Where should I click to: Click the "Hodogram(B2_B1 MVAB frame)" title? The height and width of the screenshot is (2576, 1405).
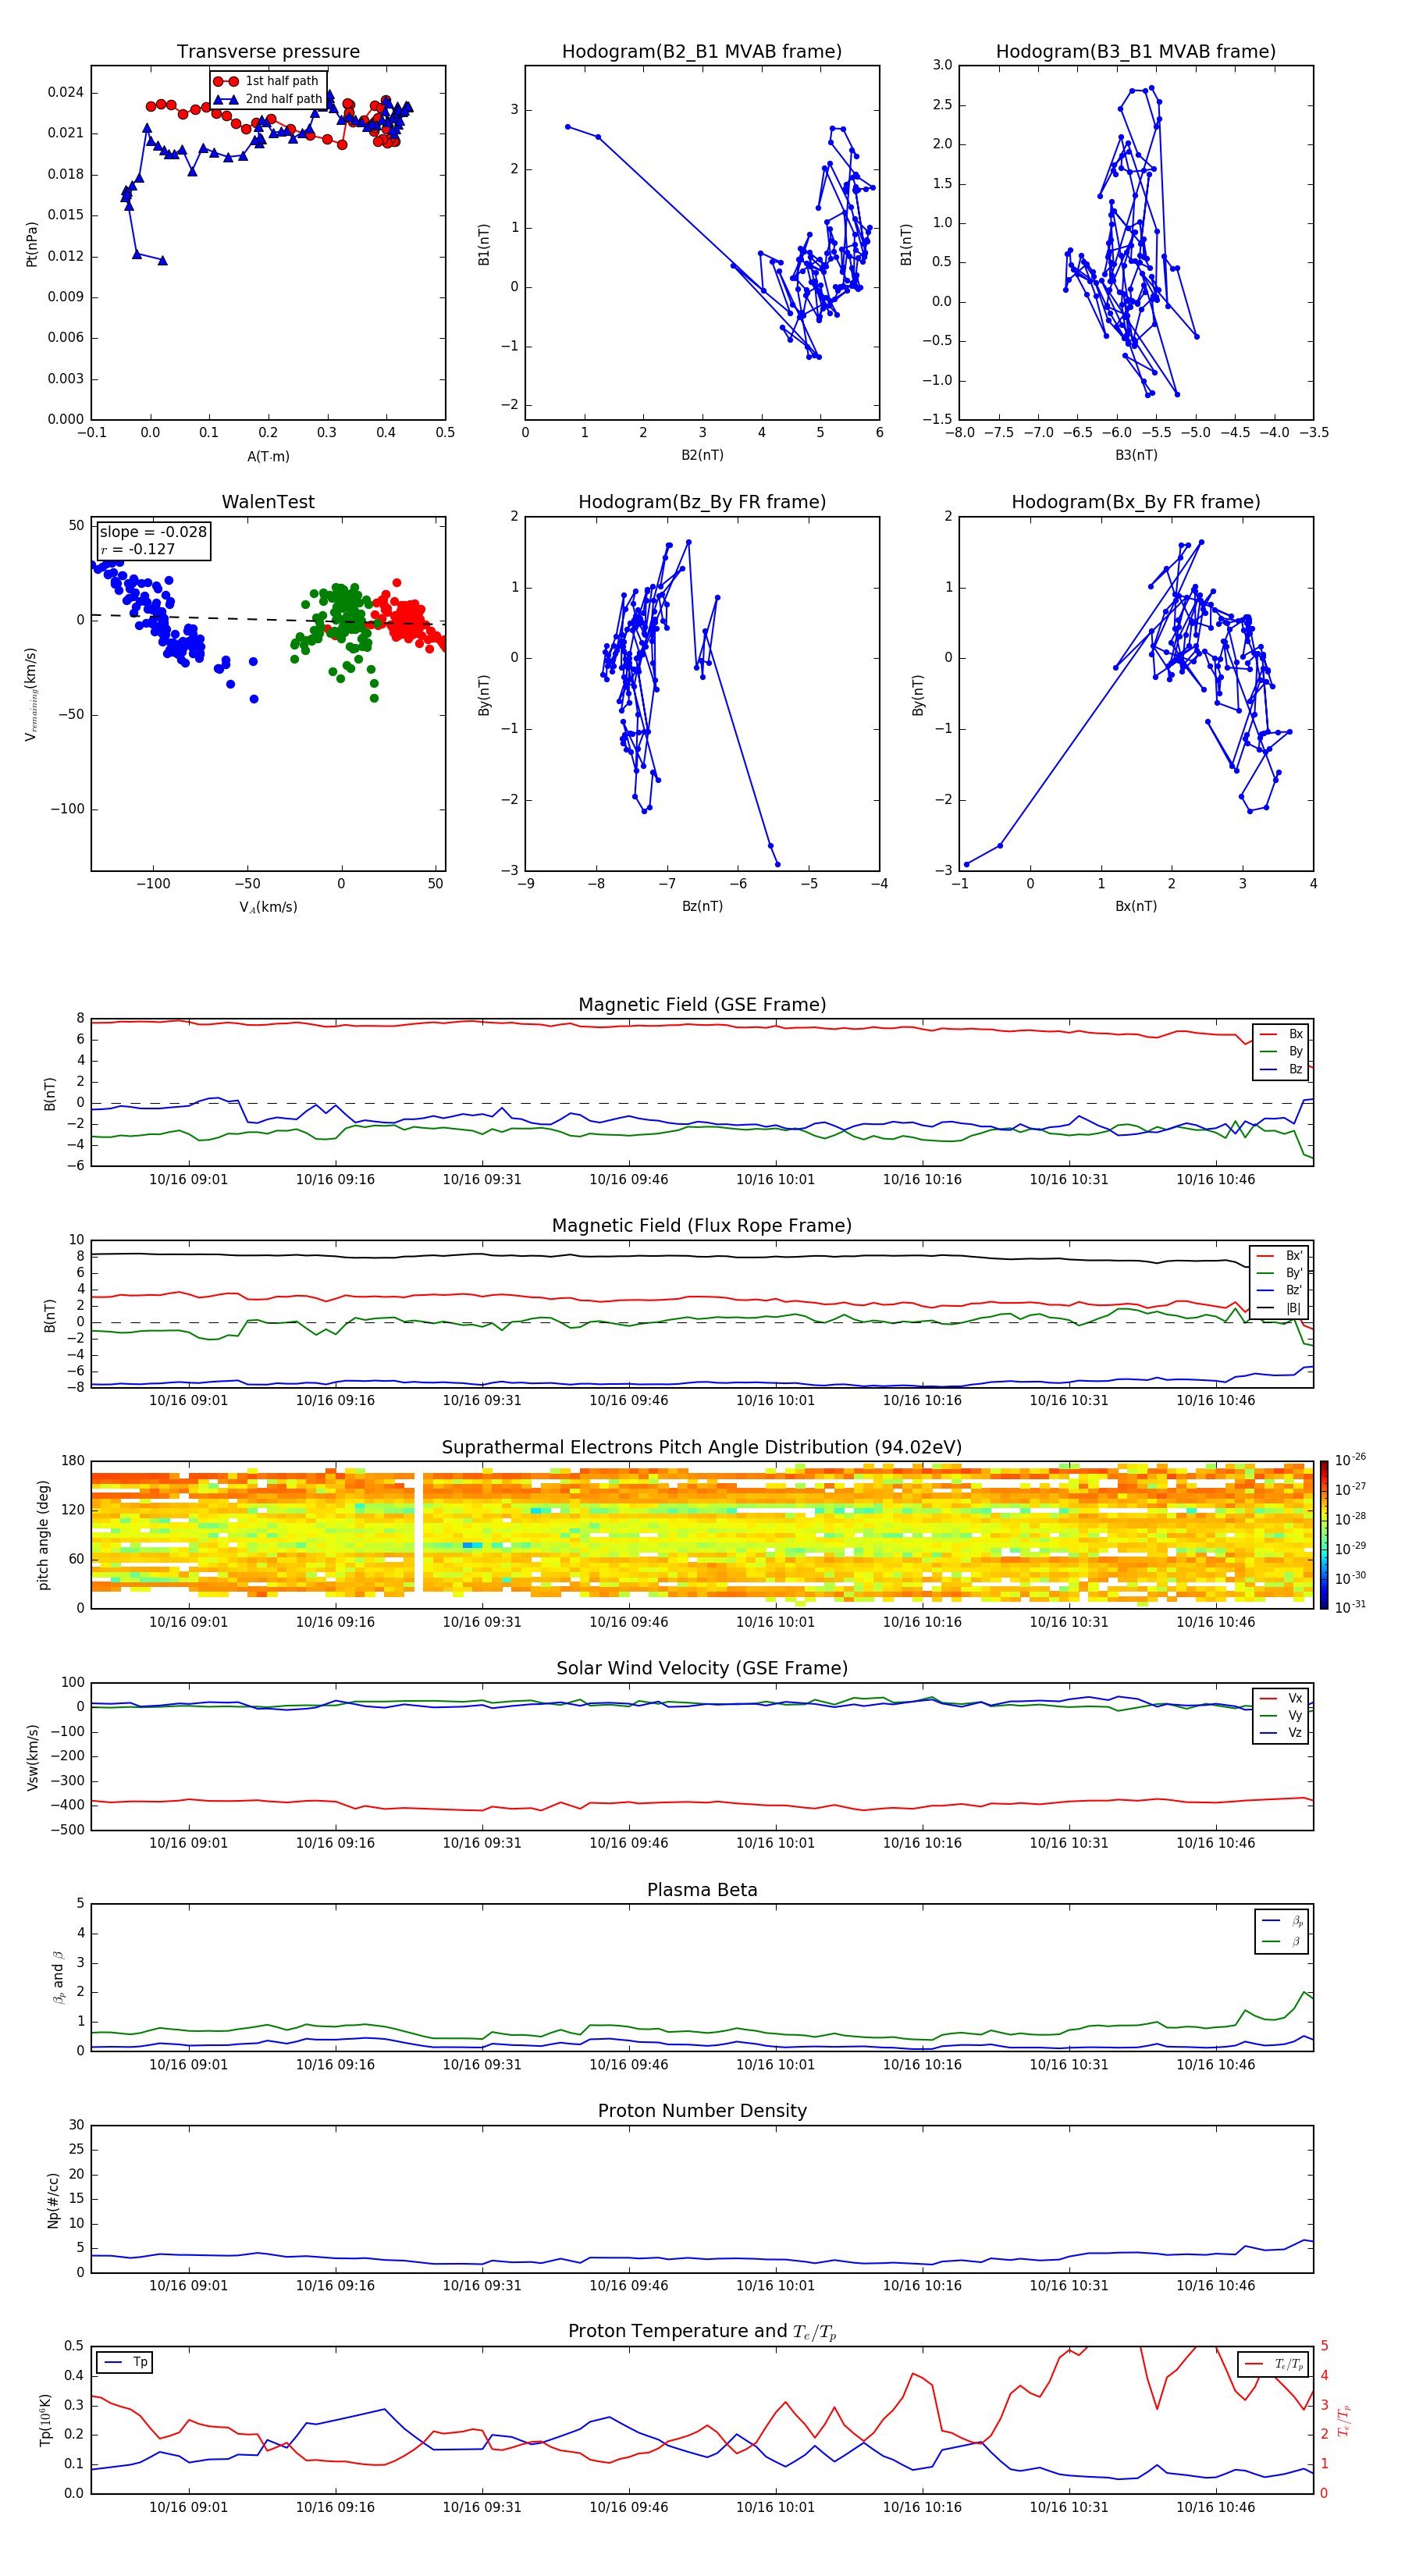click(x=702, y=51)
